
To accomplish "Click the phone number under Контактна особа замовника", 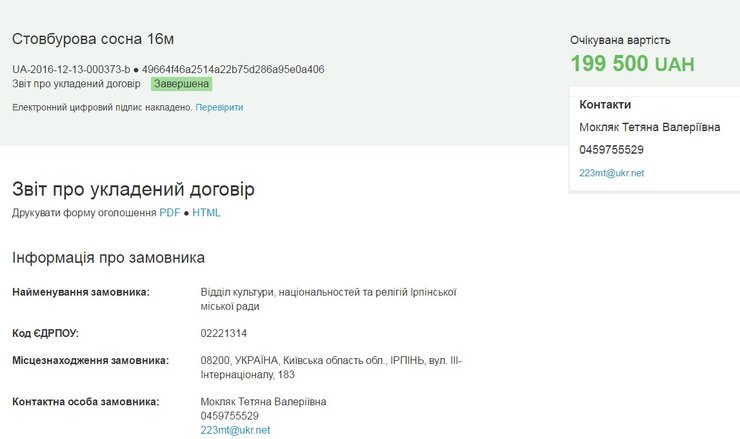I will (230, 416).
